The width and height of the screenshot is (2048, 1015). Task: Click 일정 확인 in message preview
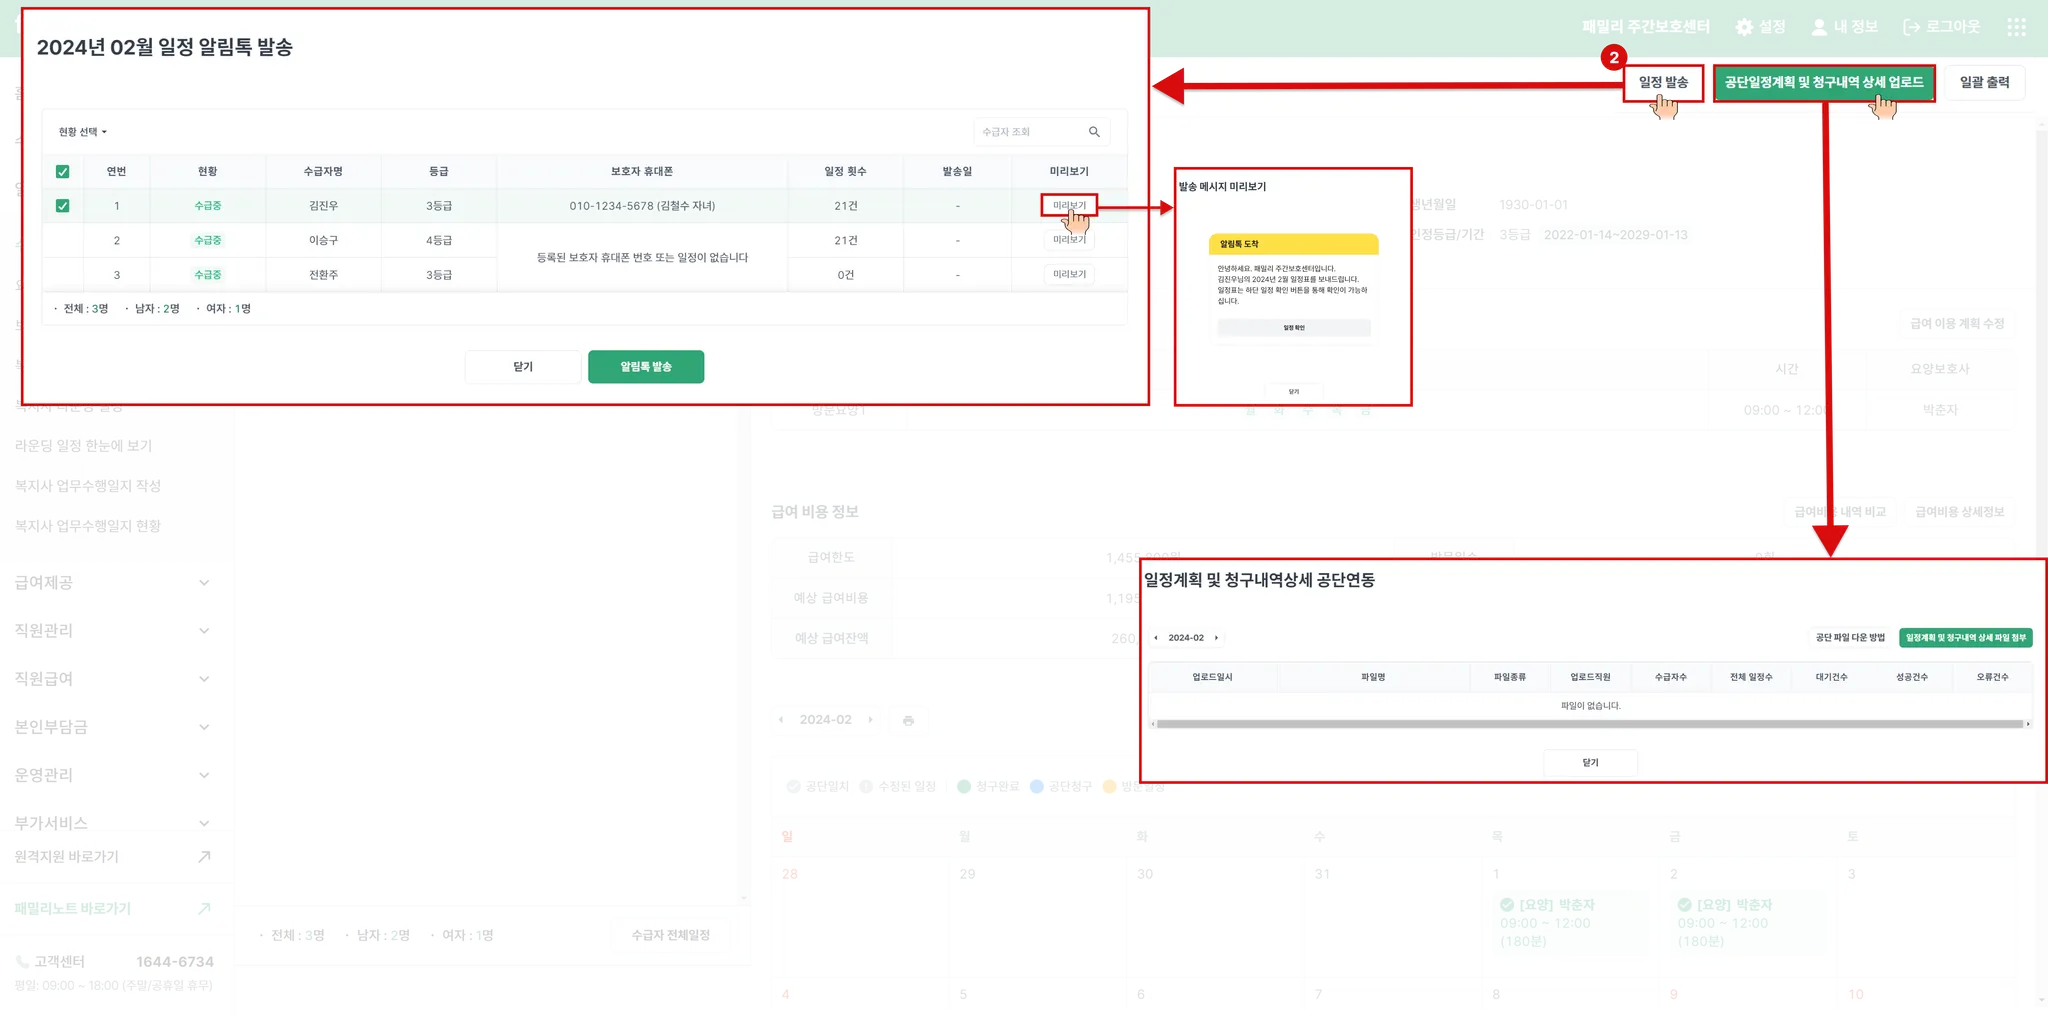[1294, 328]
